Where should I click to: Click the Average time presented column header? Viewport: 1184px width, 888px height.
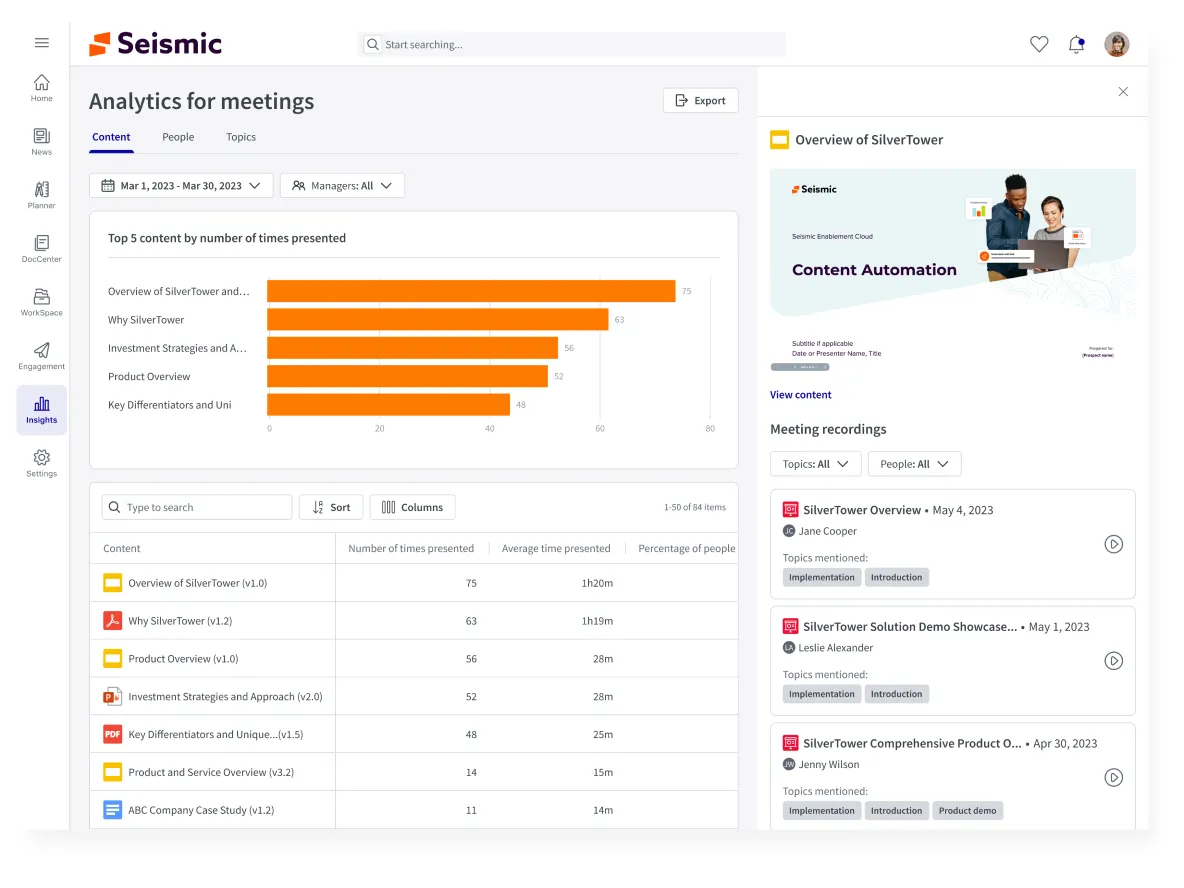tap(556, 548)
